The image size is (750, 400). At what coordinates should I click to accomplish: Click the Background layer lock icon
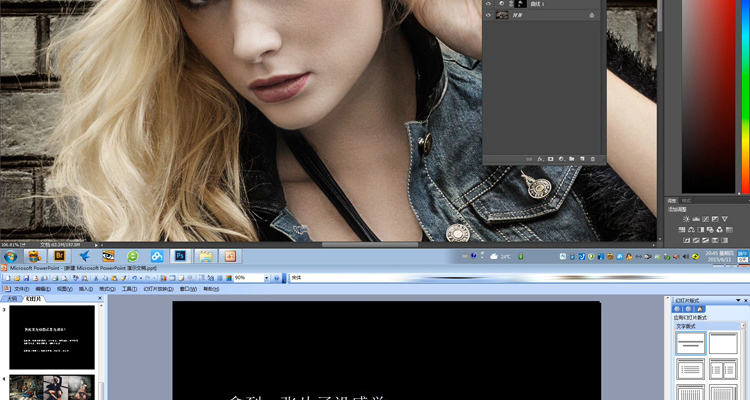(x=592, y=15)
